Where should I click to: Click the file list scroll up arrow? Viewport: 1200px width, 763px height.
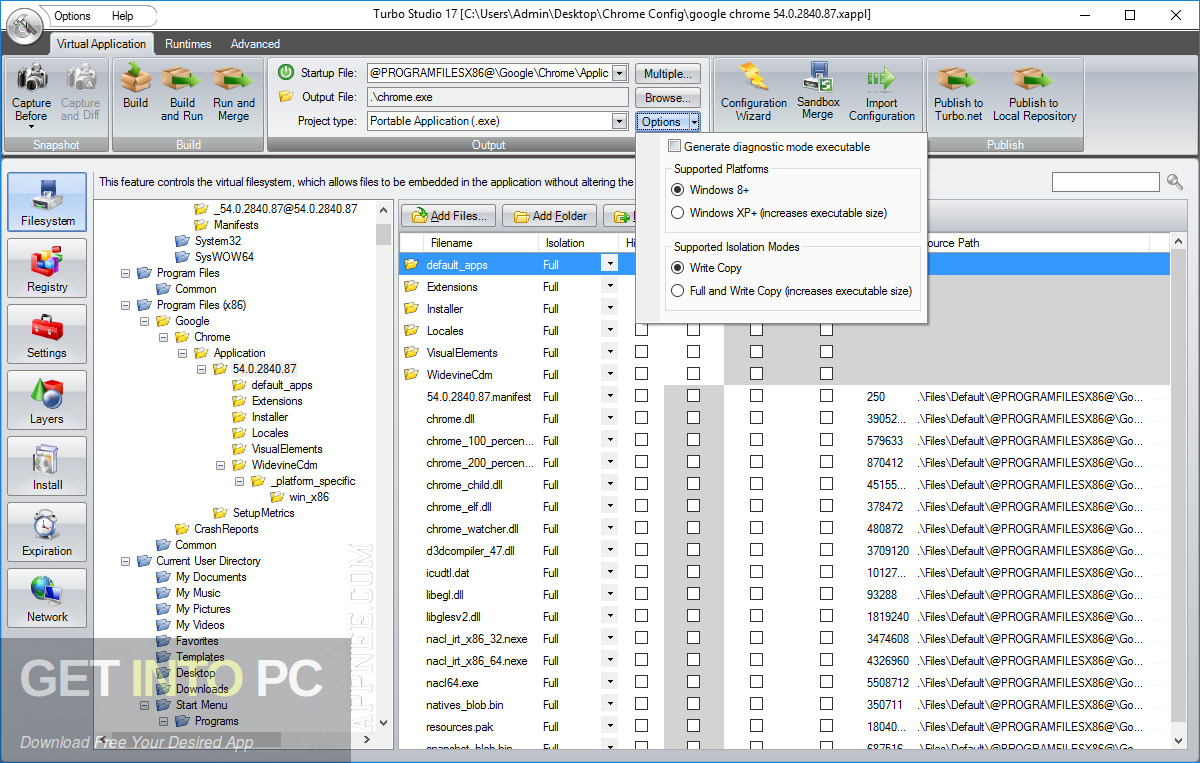(1177, 243)
